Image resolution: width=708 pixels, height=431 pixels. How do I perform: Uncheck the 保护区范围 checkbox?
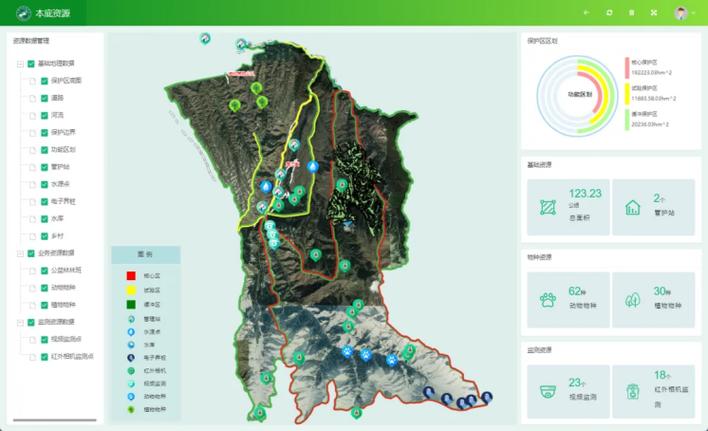coord(44,81)
